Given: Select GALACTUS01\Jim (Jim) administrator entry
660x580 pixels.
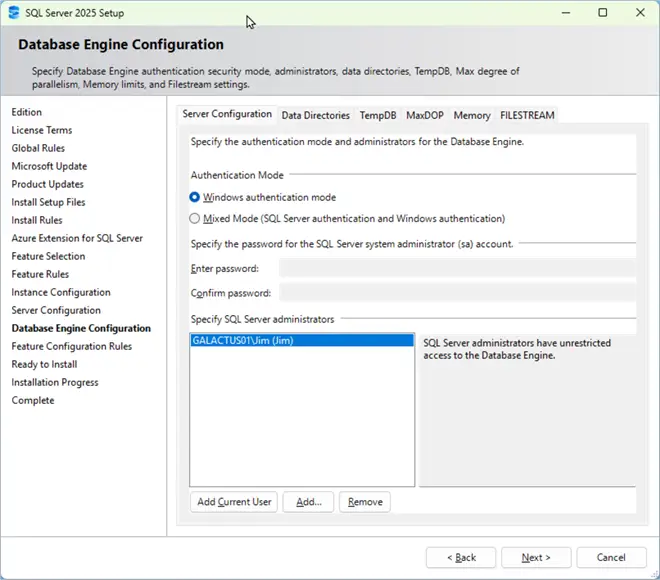Looking at the screenshot, I should 302,341.
